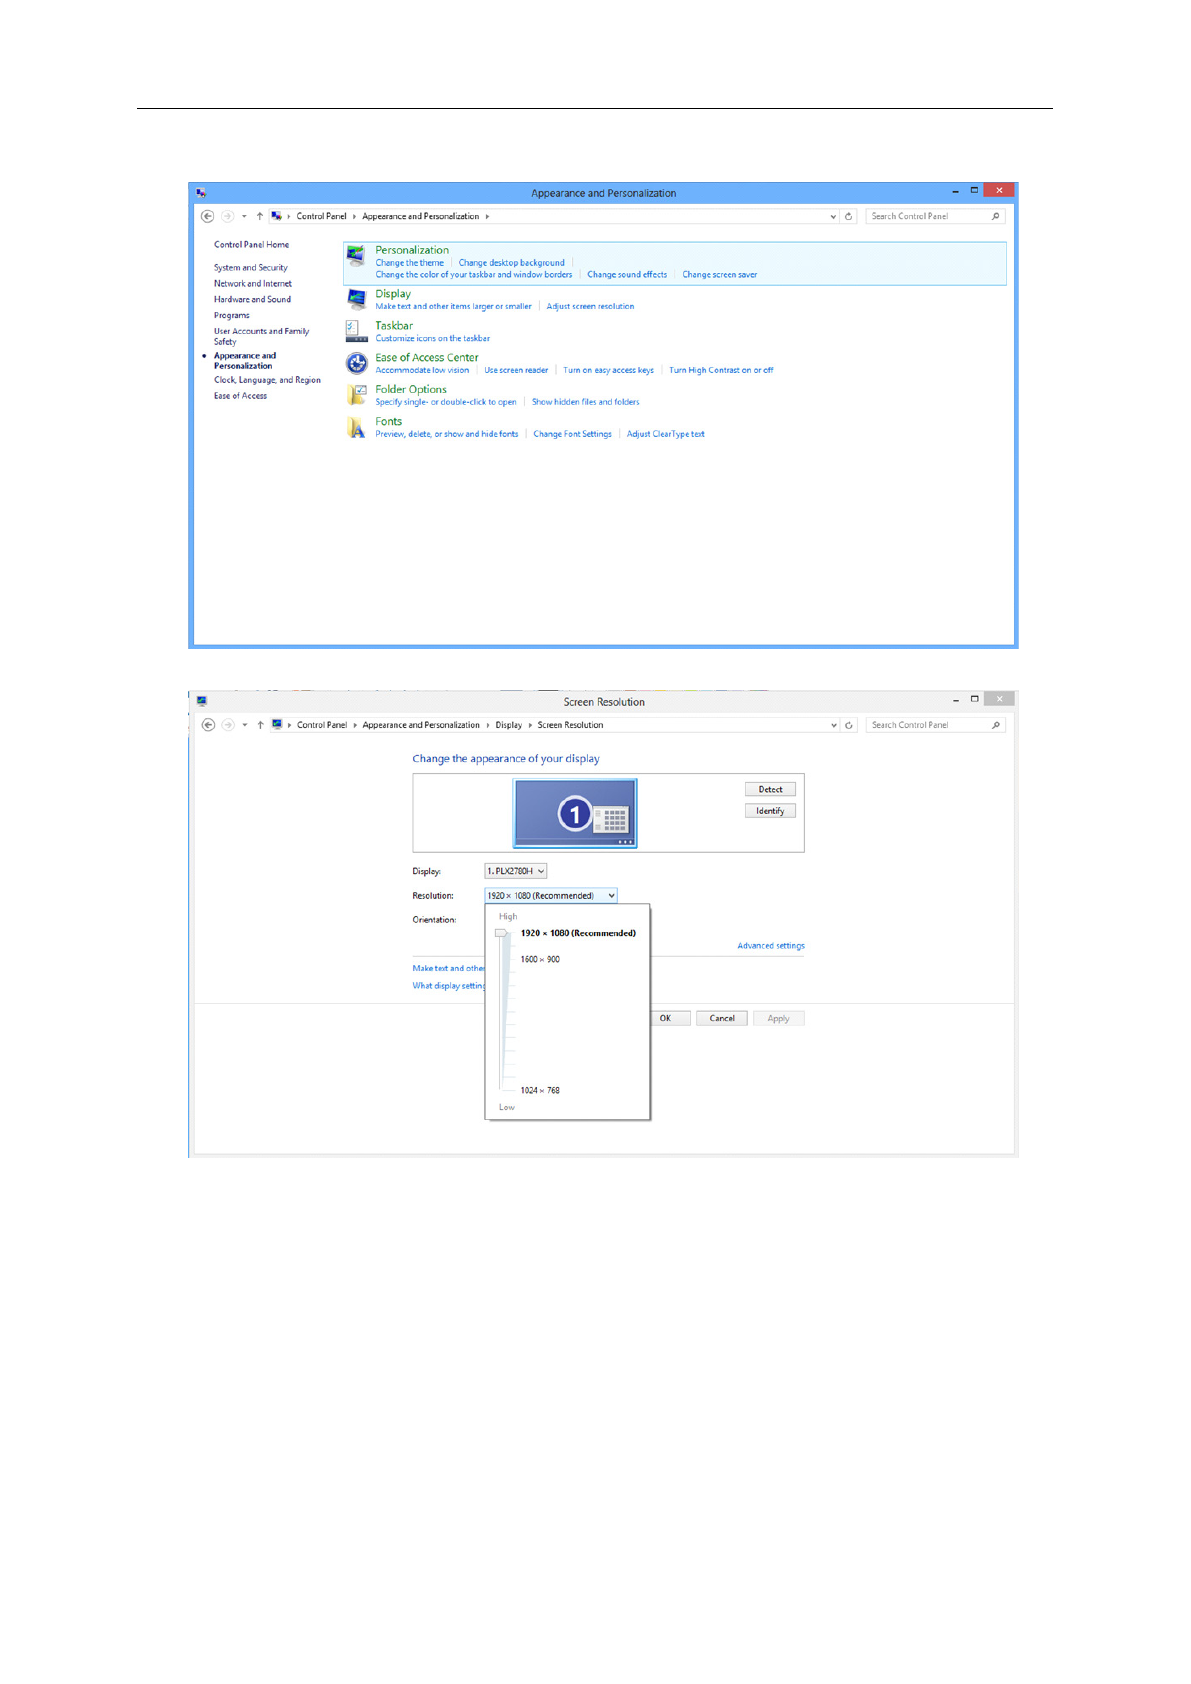Viewport: 1191px width, 1684px height.
Task: Click the Display category monitor icon
Action: (x=356, y=299)
